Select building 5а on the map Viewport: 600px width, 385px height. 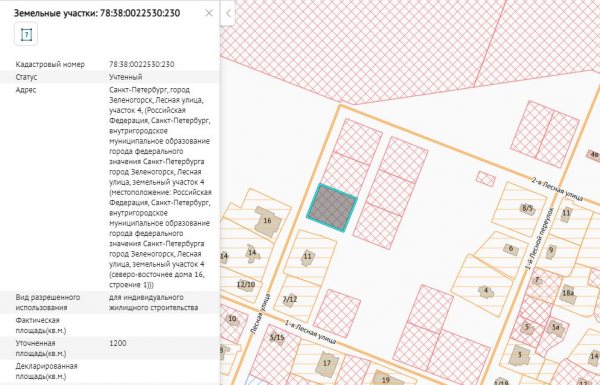click(556, 328)
